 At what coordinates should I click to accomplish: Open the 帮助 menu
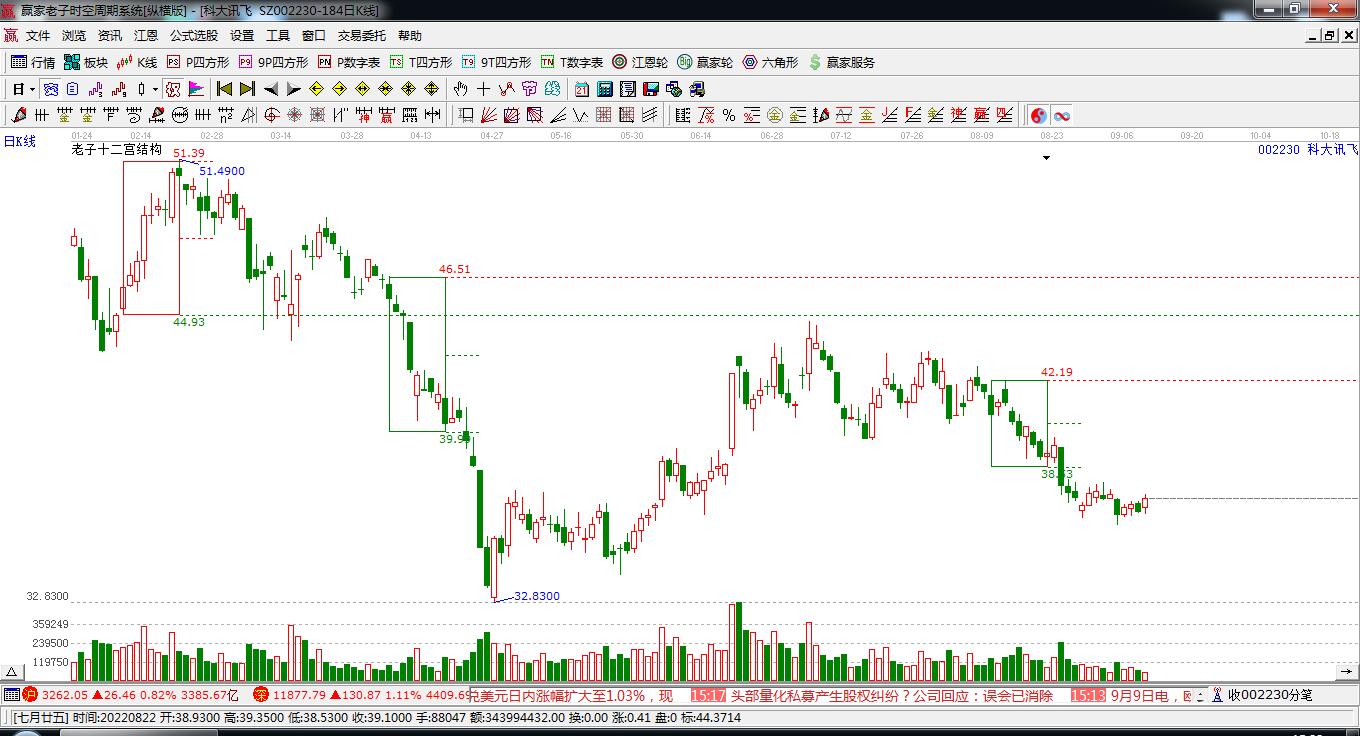(x=410, y=35)
